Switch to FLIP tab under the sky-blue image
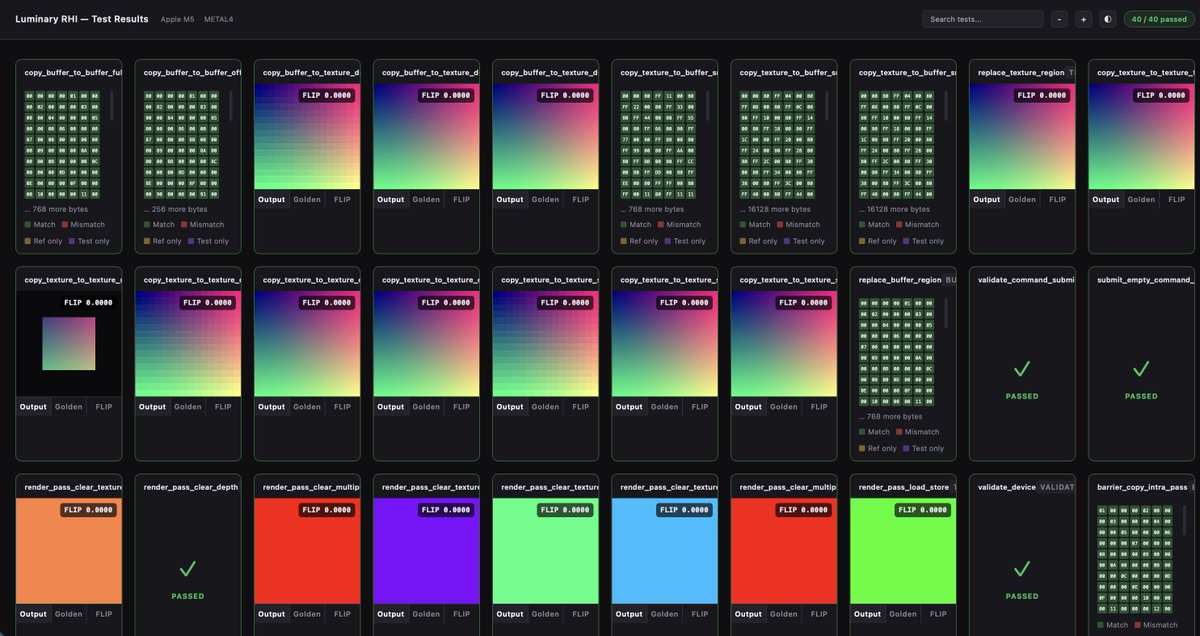Image resolution: width=1200 pixels, height=636 pixels. point(699,614)
